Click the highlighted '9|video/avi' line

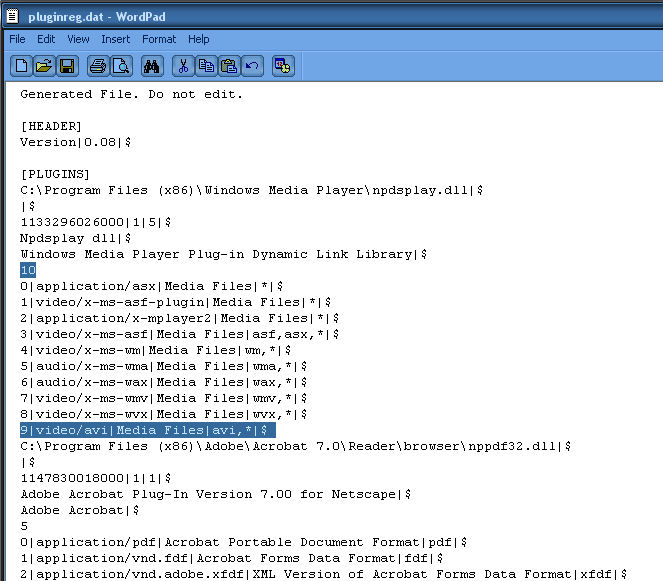pos(148,430)
